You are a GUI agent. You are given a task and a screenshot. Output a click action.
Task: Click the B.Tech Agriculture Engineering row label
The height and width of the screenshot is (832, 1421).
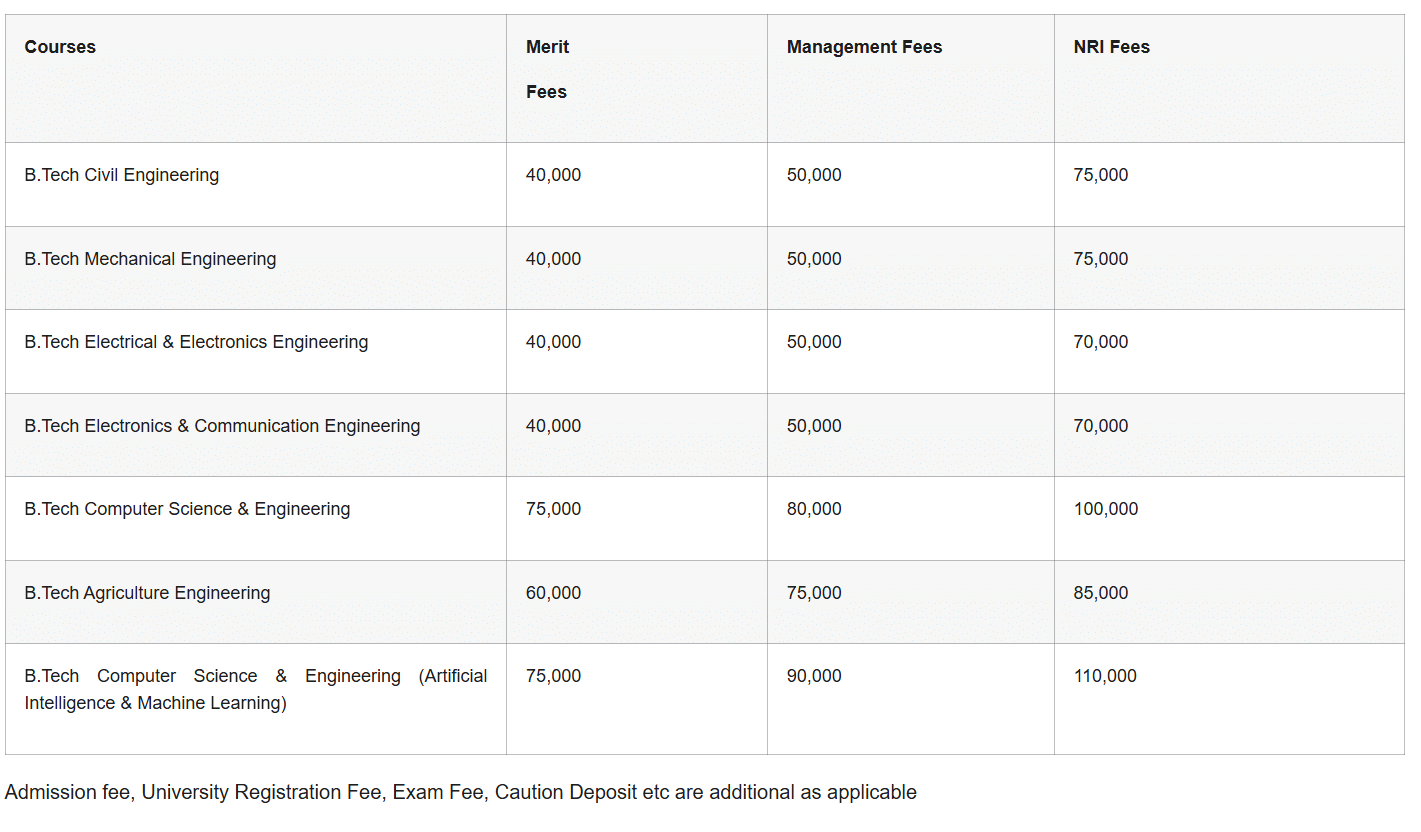pos(147,593)
